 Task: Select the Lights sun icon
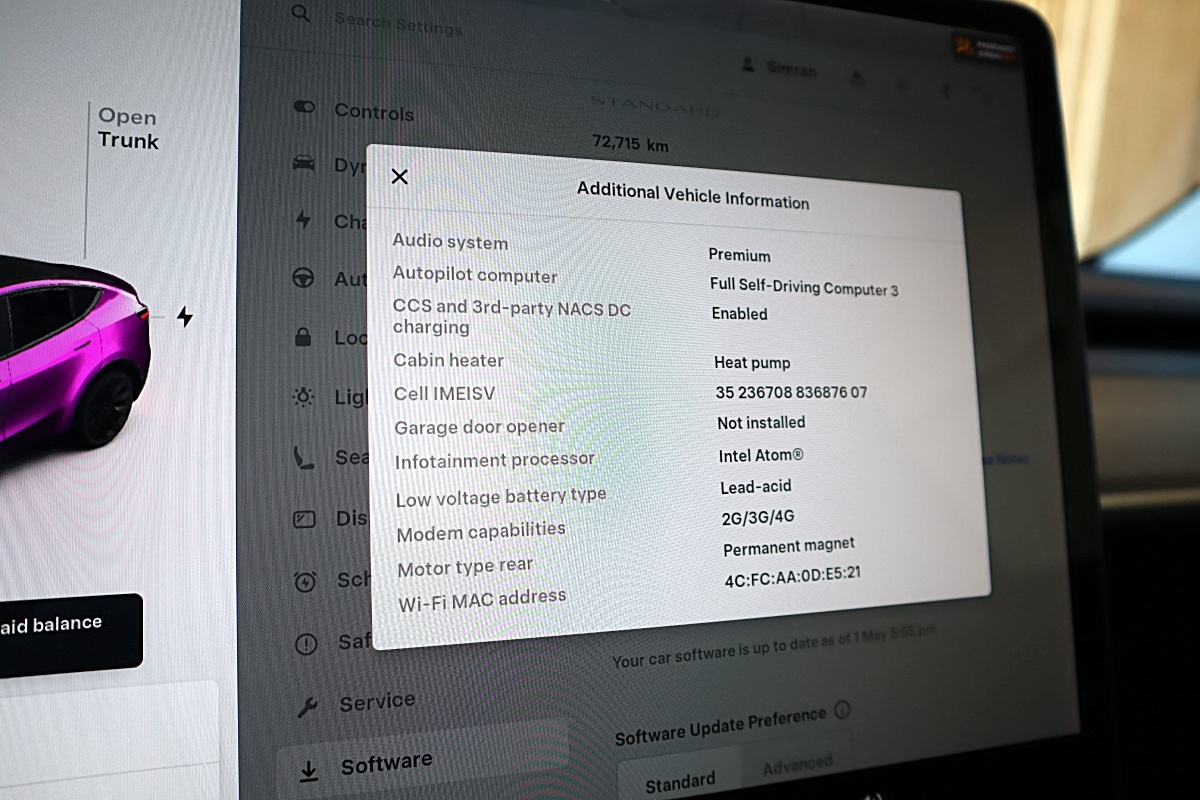(303, 397)
